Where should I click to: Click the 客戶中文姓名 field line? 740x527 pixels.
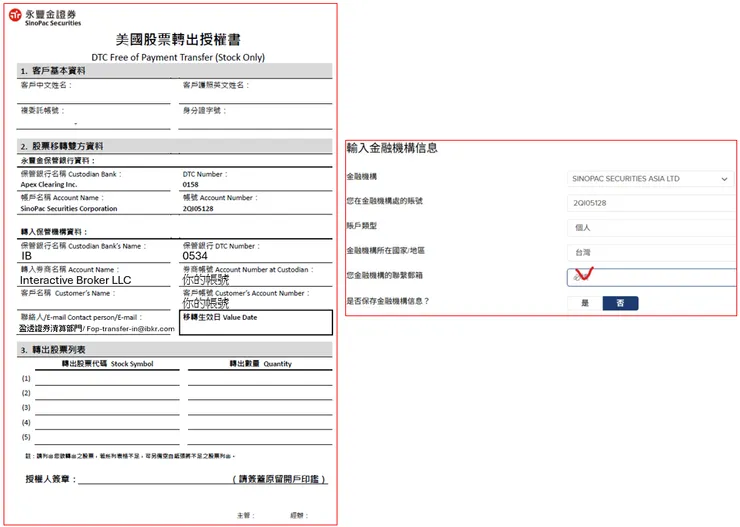tap(93, 97)
